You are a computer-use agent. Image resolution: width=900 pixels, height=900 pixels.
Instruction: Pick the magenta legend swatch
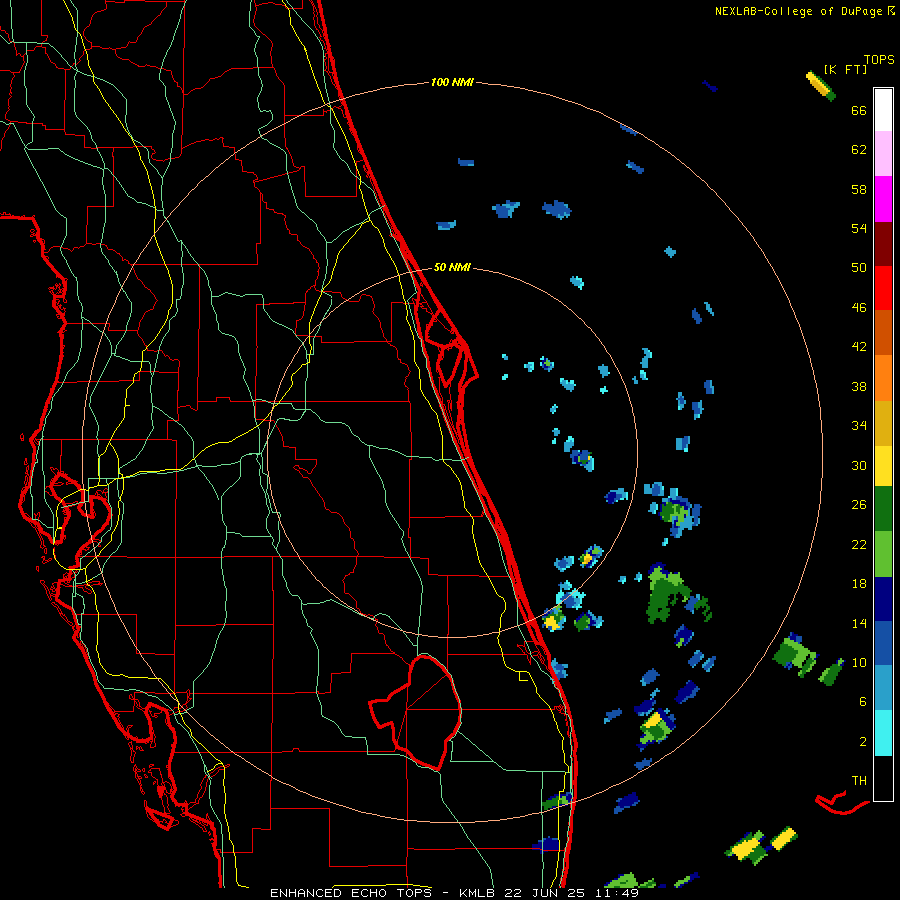click(883, 199)
